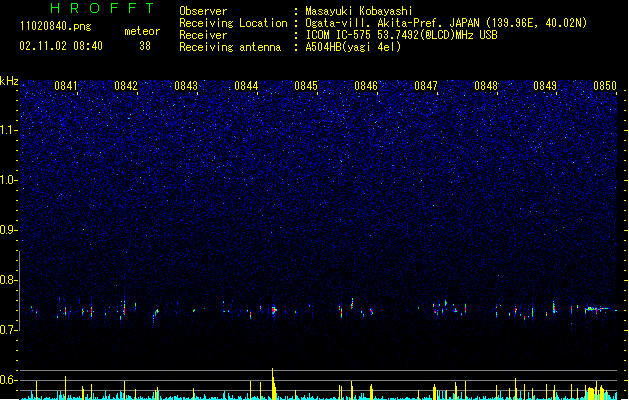Click the 0841 time marker
Image resolution: width=629 pixels, height=400 pixels.
point(66,86)
